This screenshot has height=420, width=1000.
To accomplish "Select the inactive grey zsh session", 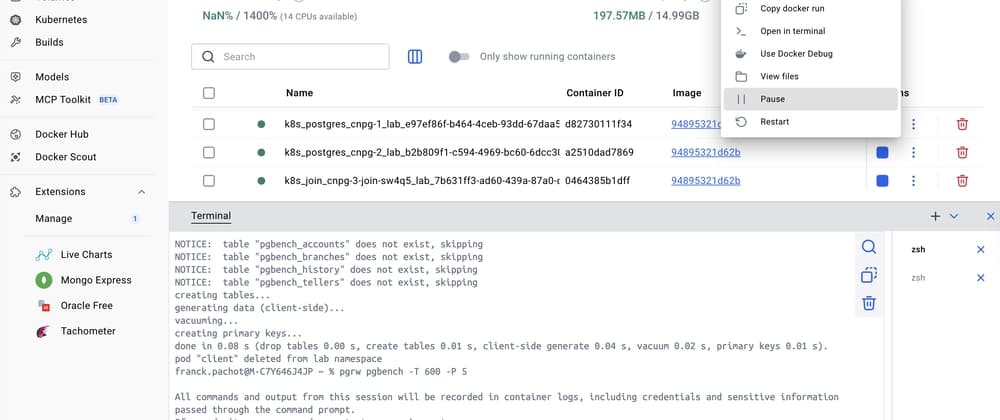I will 918,278.
